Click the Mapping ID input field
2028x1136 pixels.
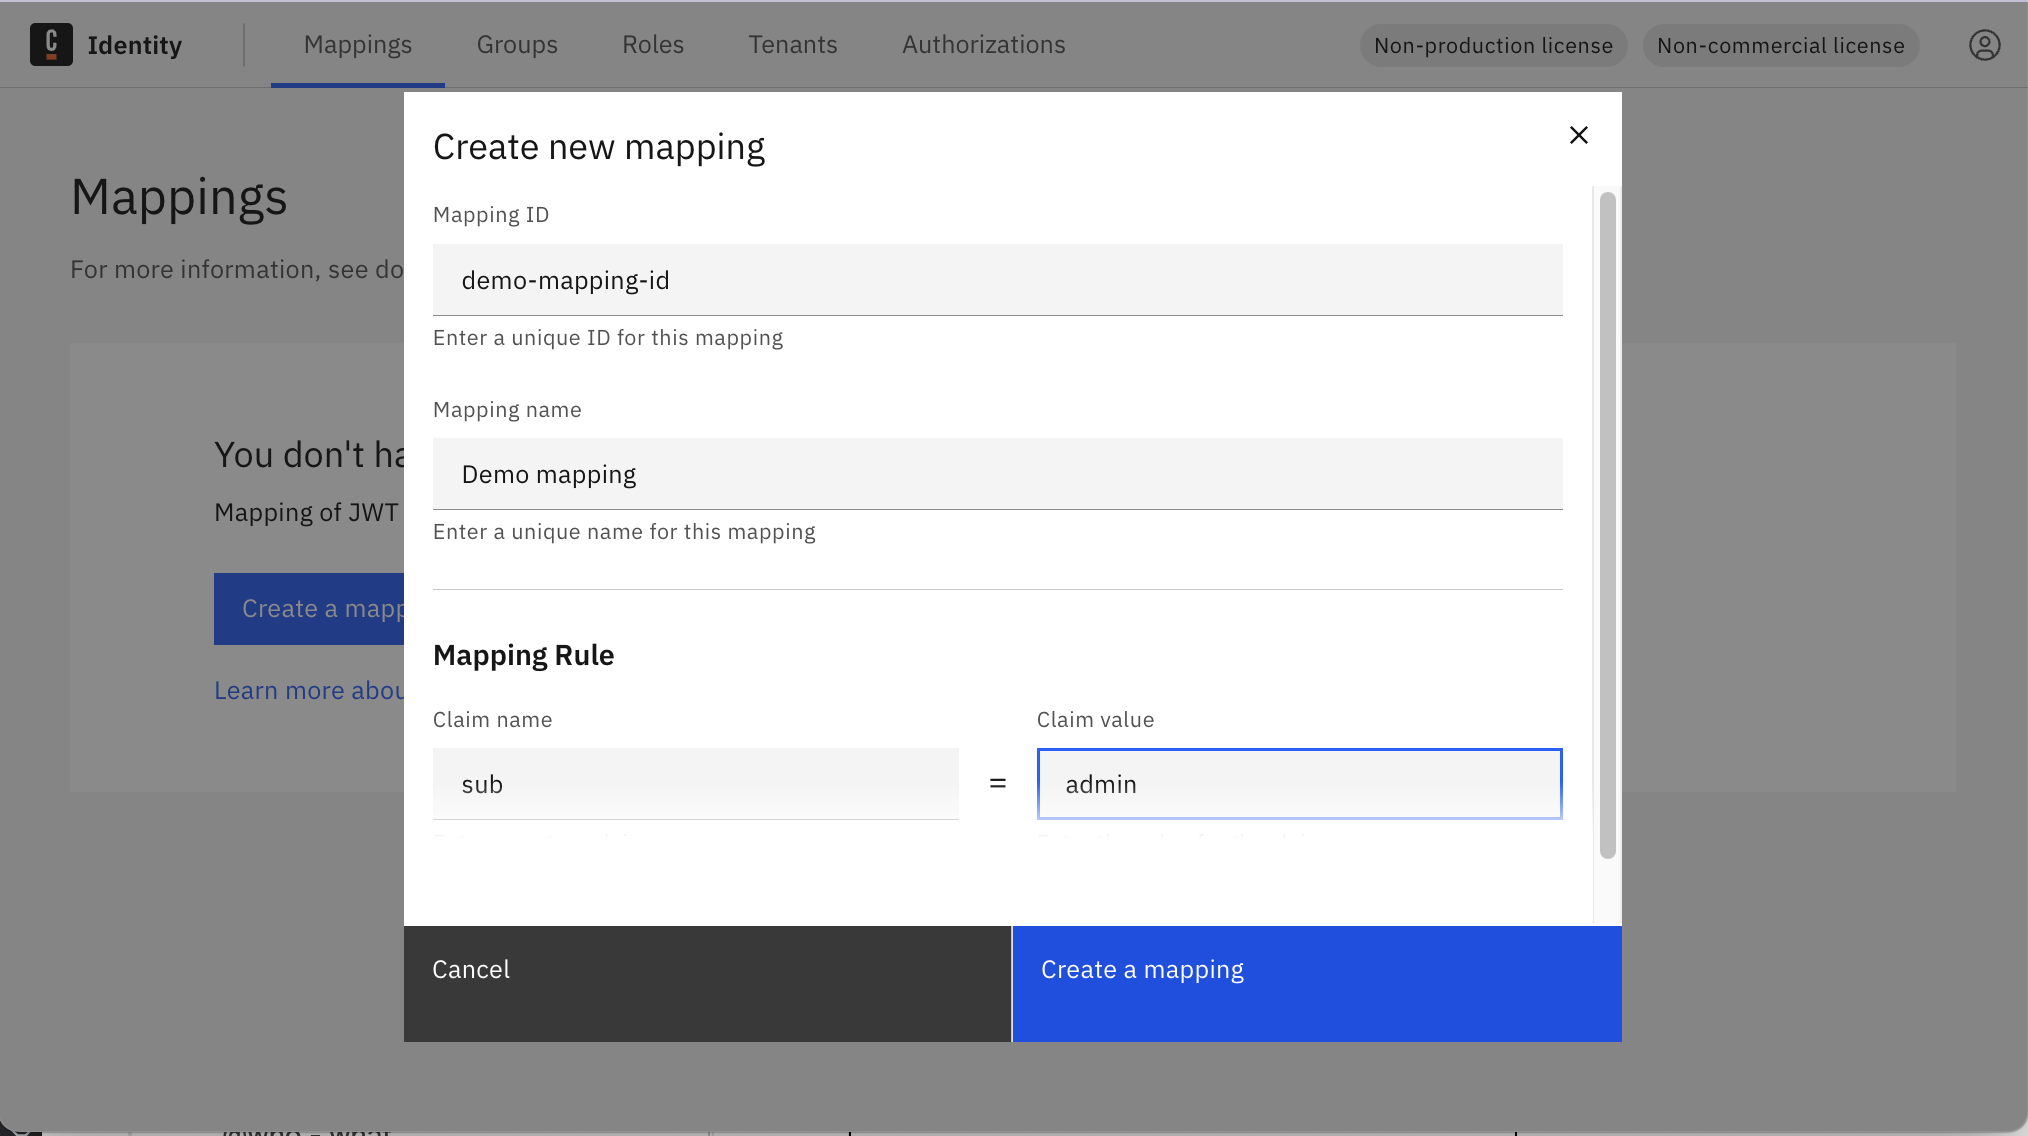point(997,280)
